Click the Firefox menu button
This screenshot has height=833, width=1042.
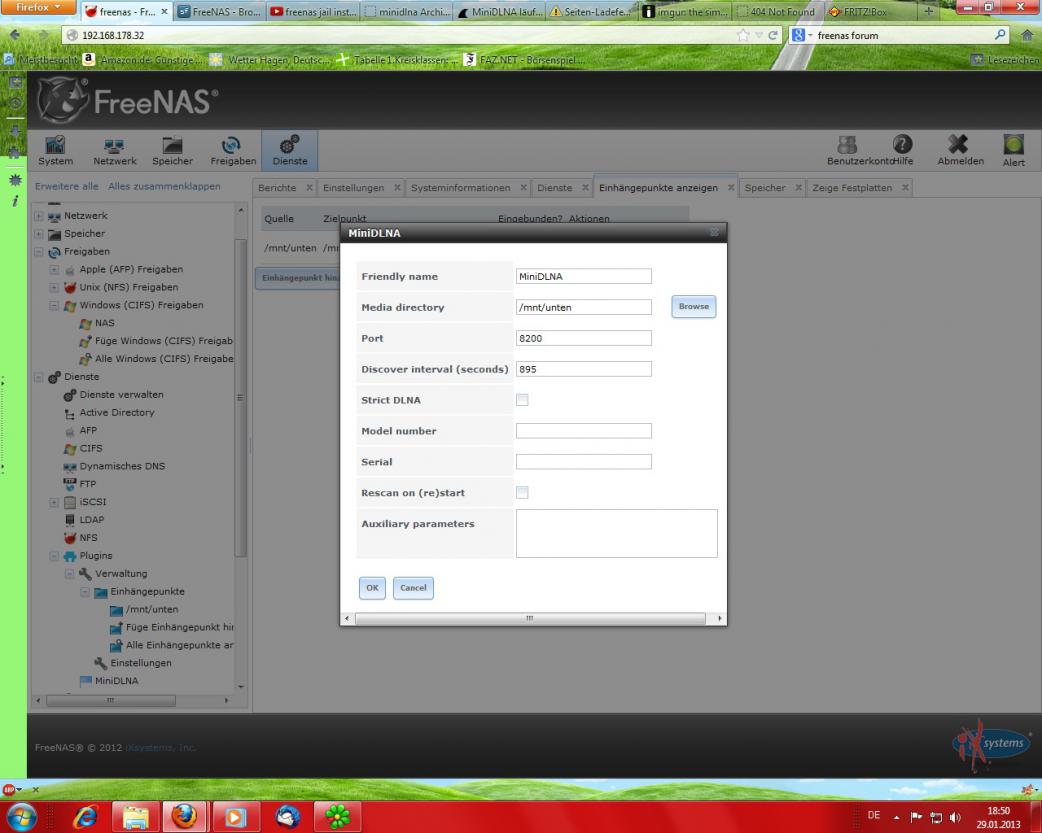37,7
